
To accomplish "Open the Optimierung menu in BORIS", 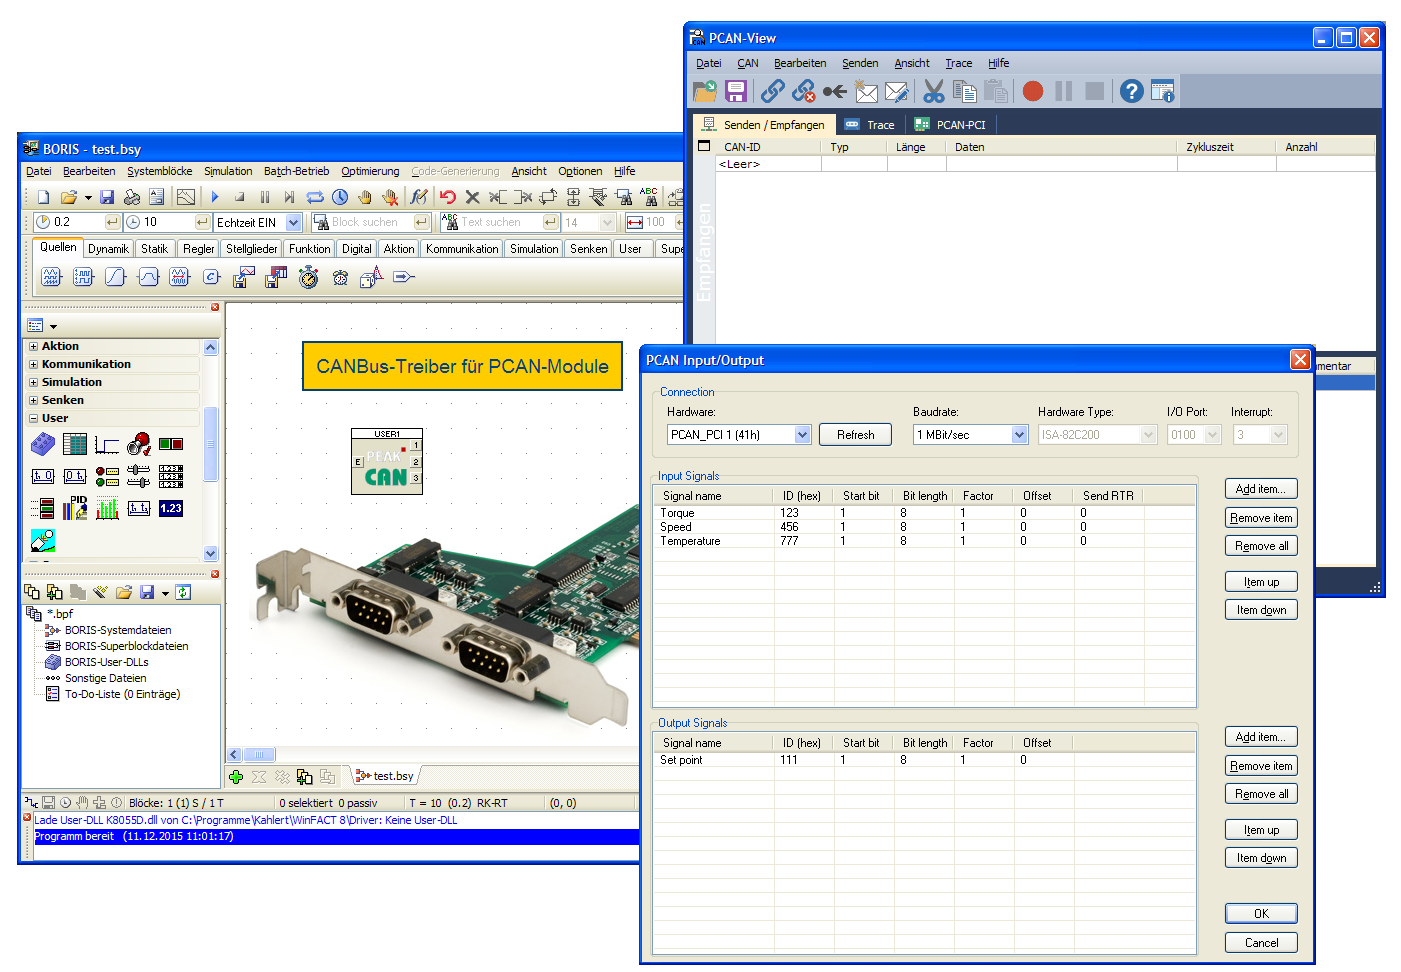I will (x=370, y=171).
